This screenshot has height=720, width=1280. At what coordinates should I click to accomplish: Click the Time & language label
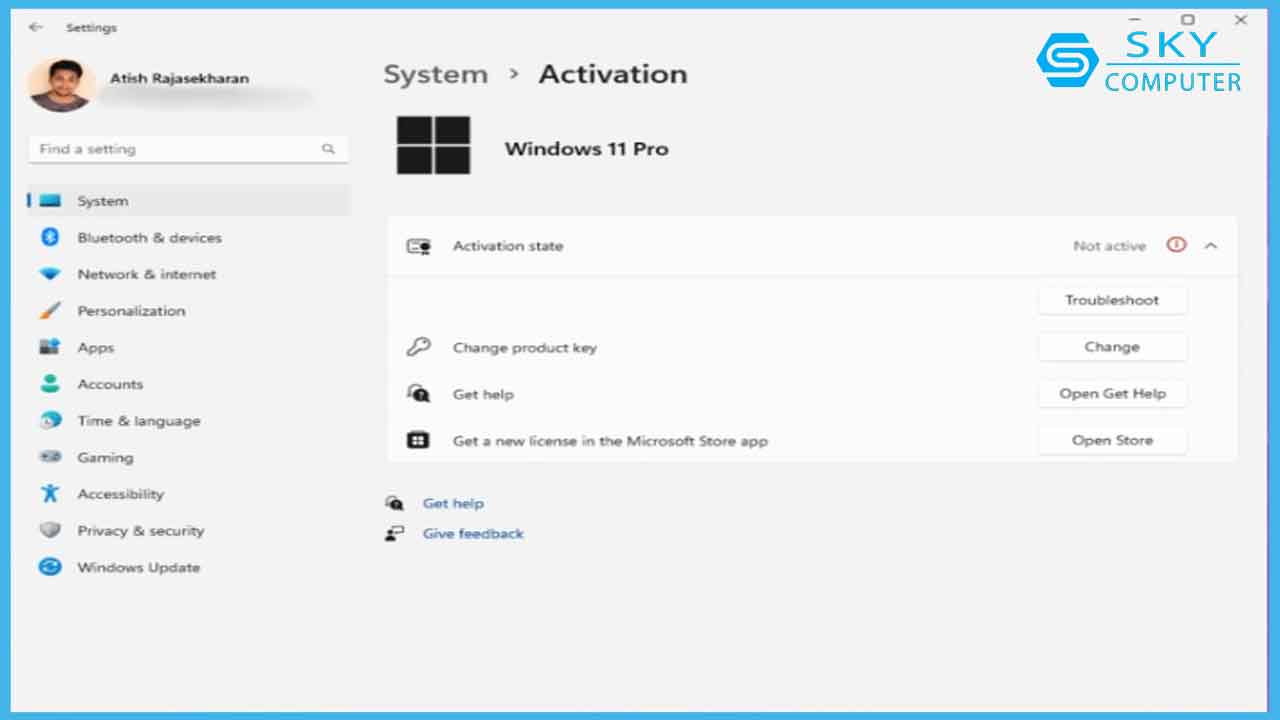pyautogui.click(x=139, y=421)
